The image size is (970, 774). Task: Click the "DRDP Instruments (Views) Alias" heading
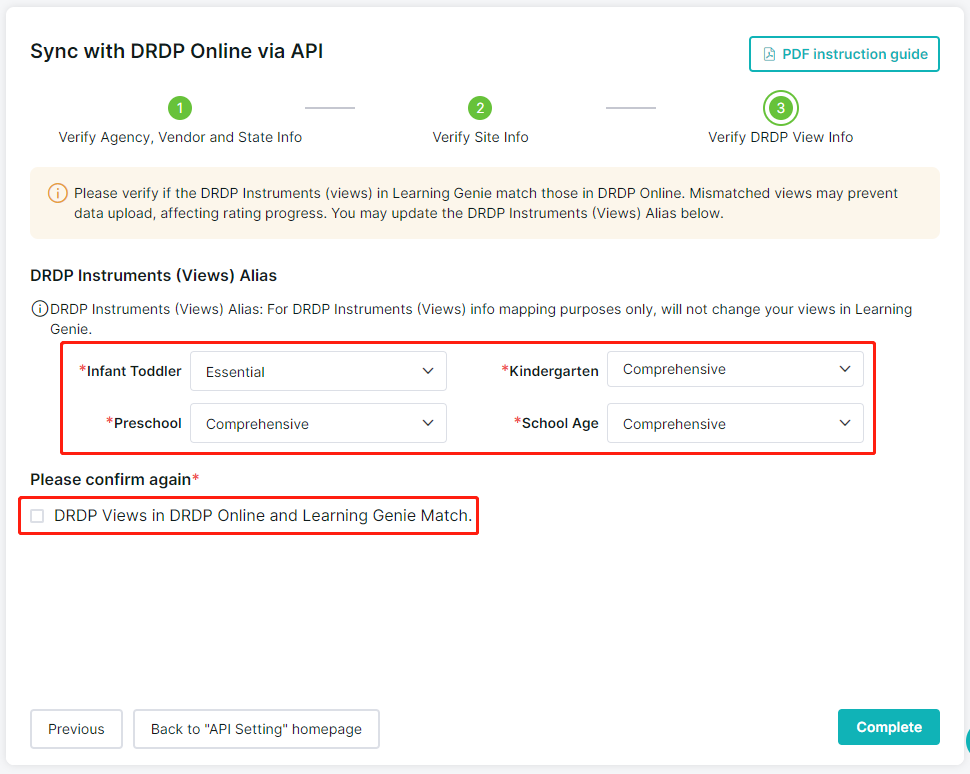(153, 275)
